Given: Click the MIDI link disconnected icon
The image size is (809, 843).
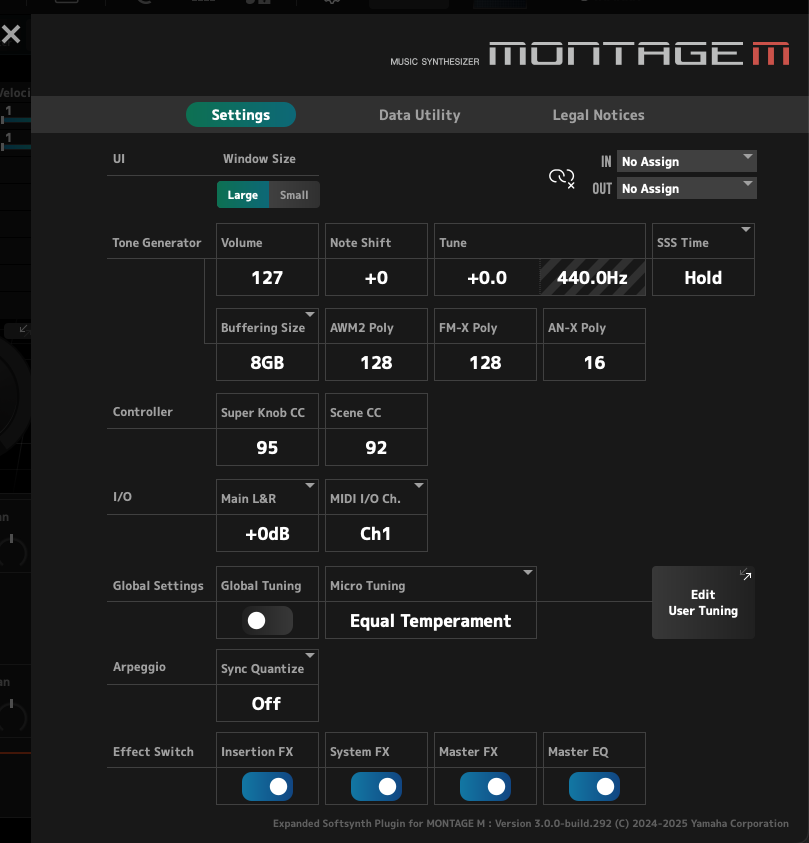Looking at the screenshot, I should click(561, 178).
